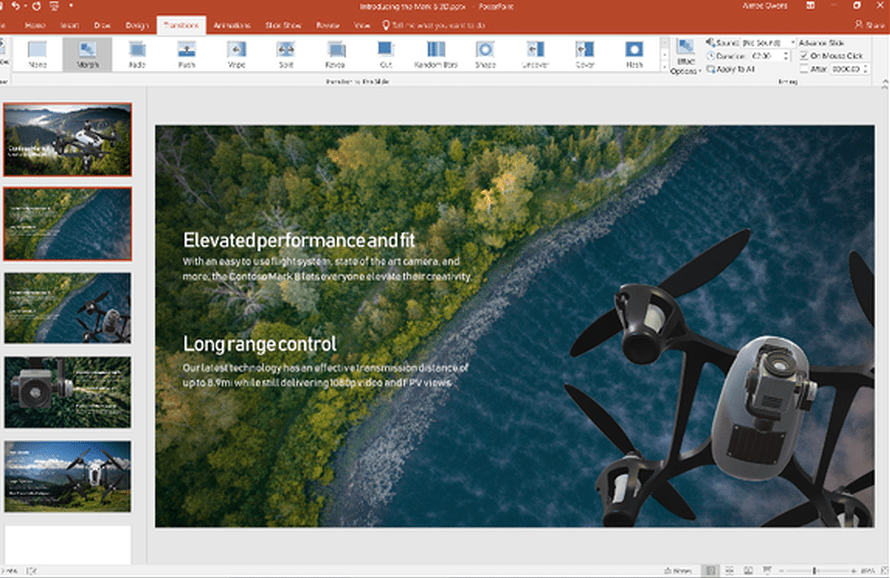Open the Animations ribbon tab

[x=232, y=24]
